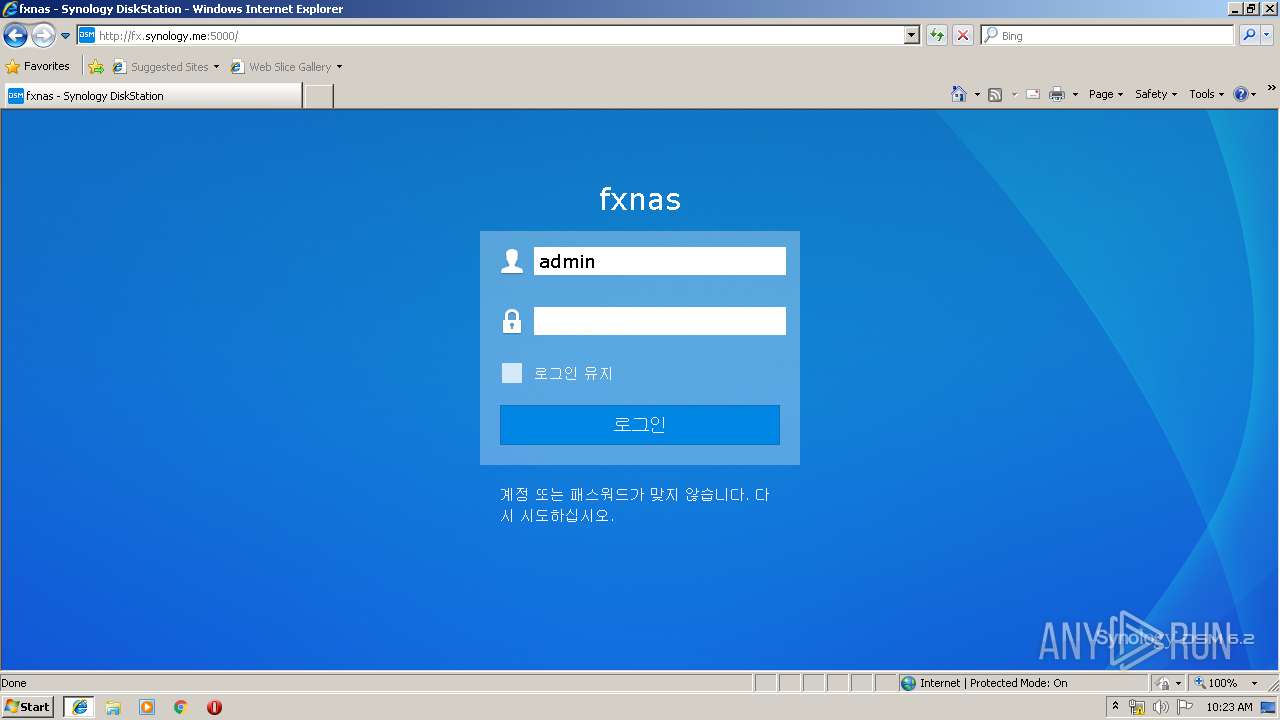The height and width of the screenshot is (720, 1280).
Task: Click the zoom magnifier status icon
Action: pos(1199,683)
